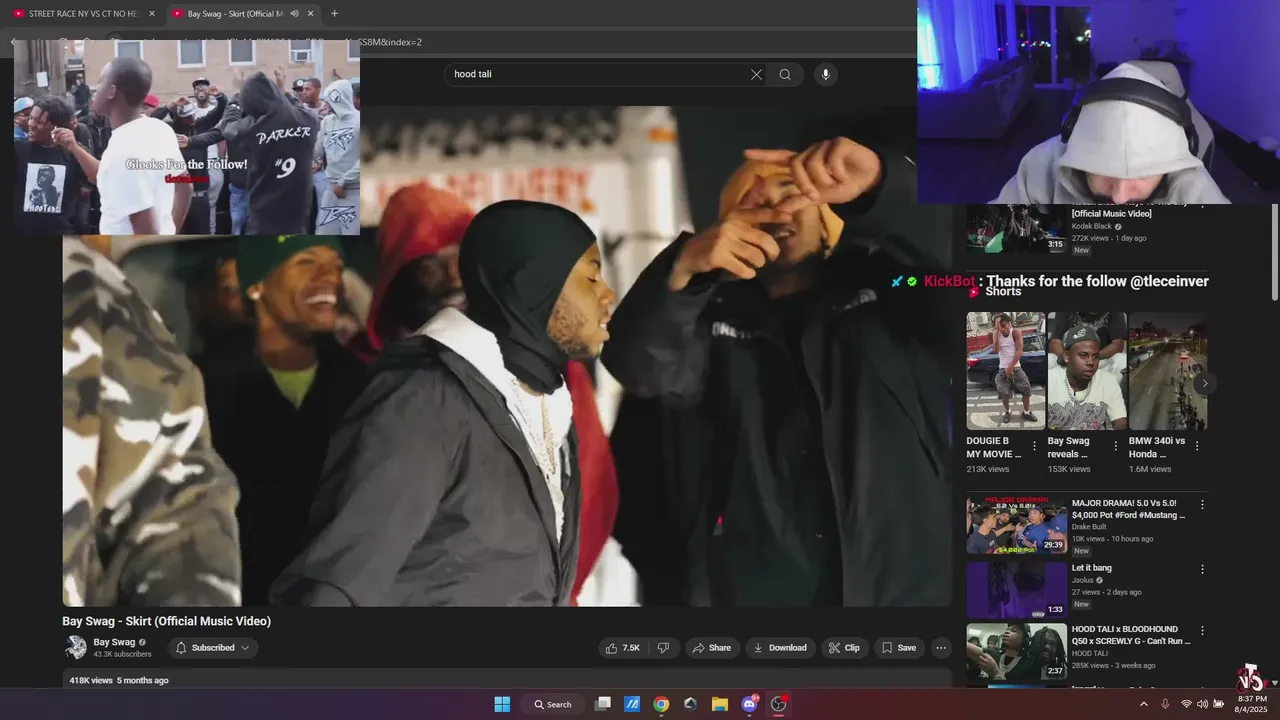Screen dimensions: 1280x720
Task: Open a new browser tab
Action: 334,14
